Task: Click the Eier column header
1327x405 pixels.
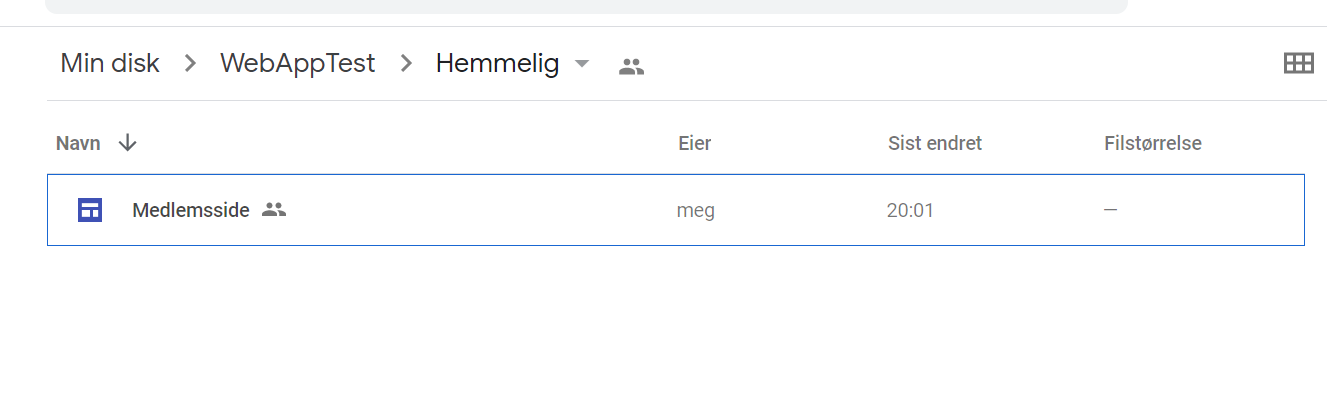Action: [695, 143]
